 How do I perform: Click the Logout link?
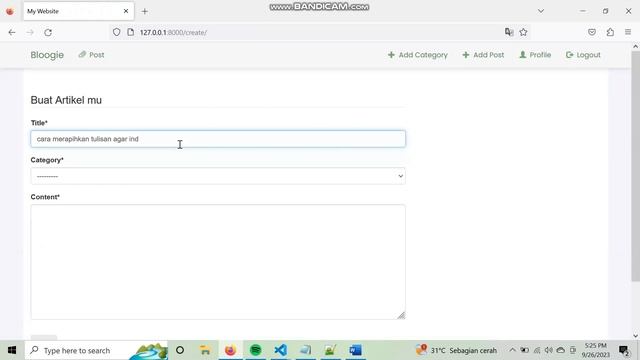583,55
